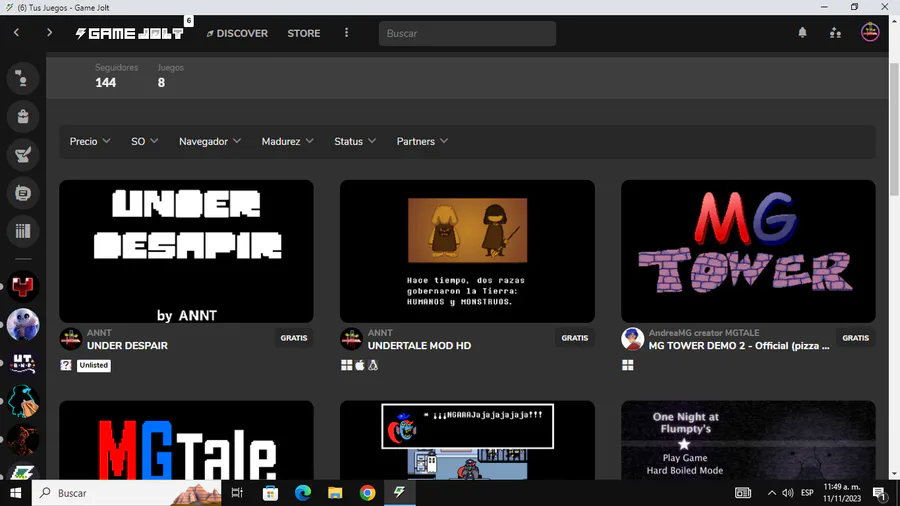The height and width of the screenshot is (506, 900).
Task: Open the UNDER DESPAIR title link
Action: pos(127,345)
